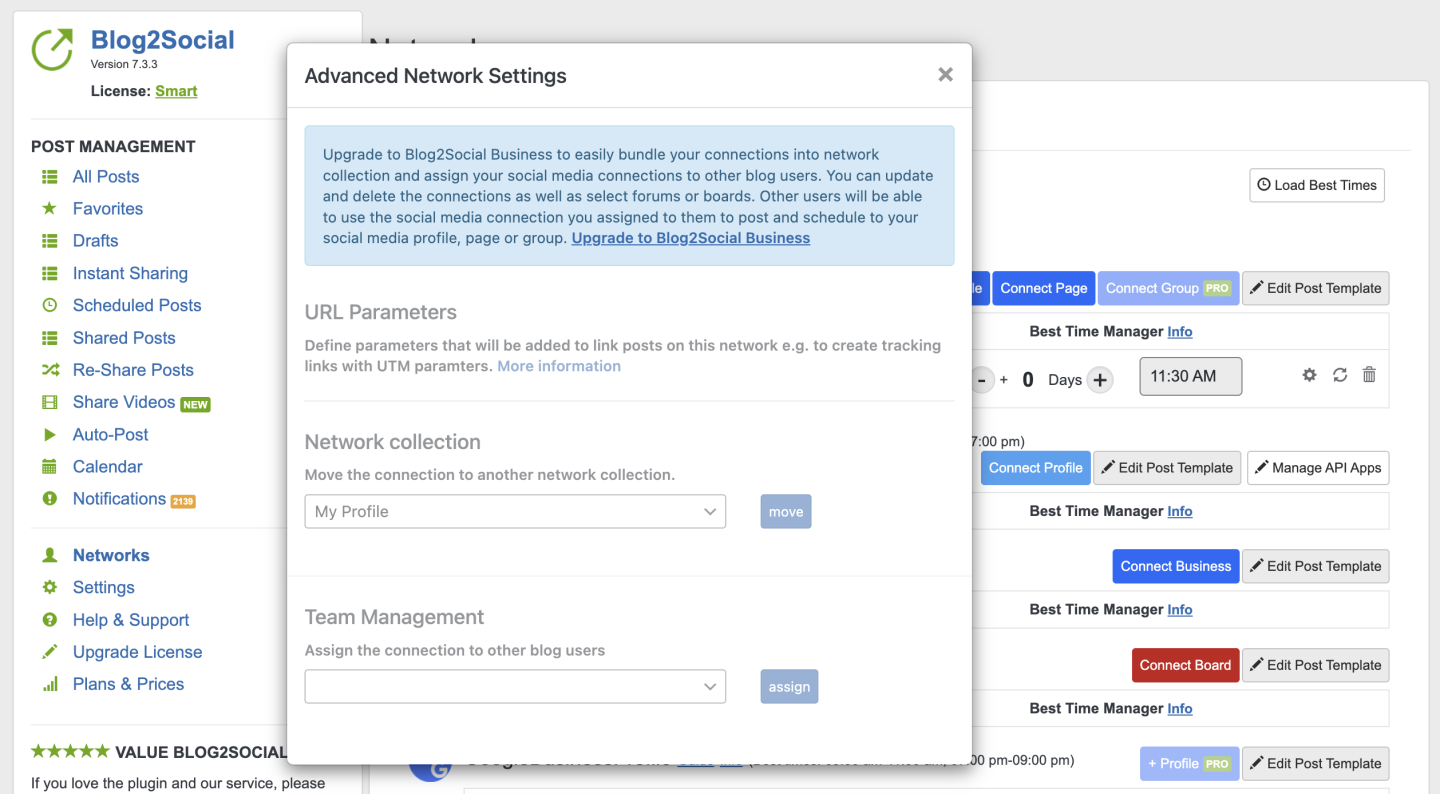The image size is (1440, 794).
Task: Click the Calendar icon in sidebar
Action: (x=49, y=467)
